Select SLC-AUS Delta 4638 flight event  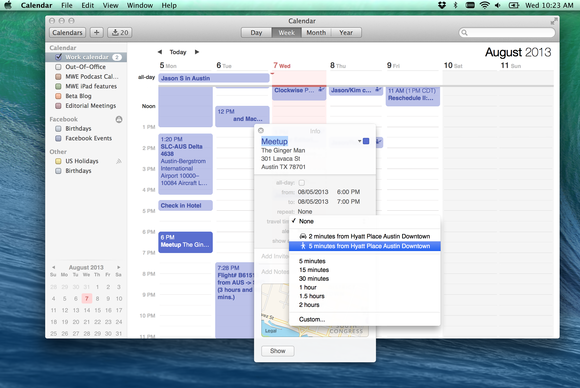185,164
